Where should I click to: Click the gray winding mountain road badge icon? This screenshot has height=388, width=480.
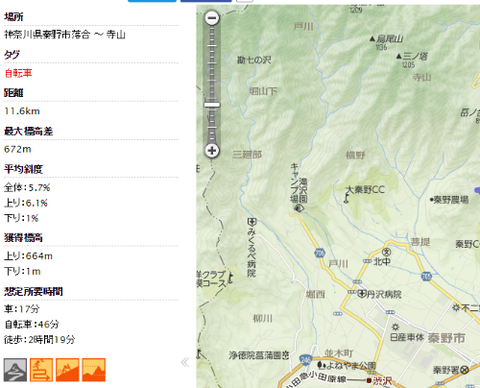pyautogui.click(x=15, y=370)
